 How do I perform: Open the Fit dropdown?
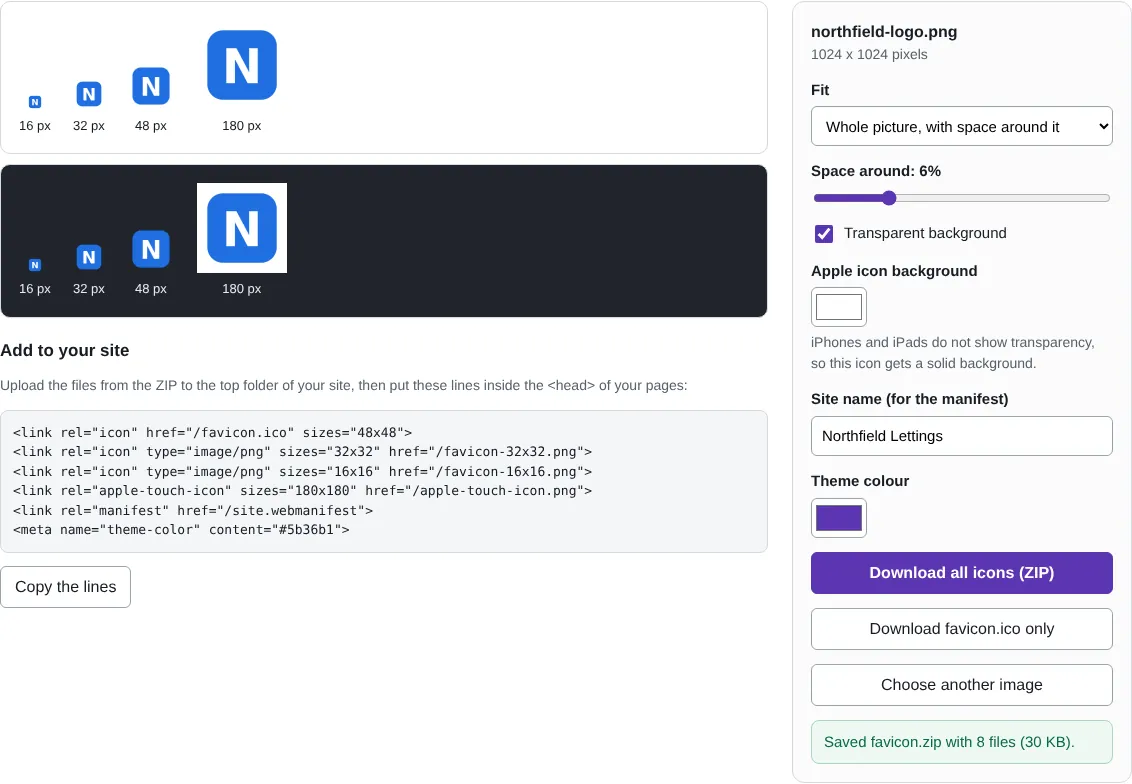pos(962,126)
